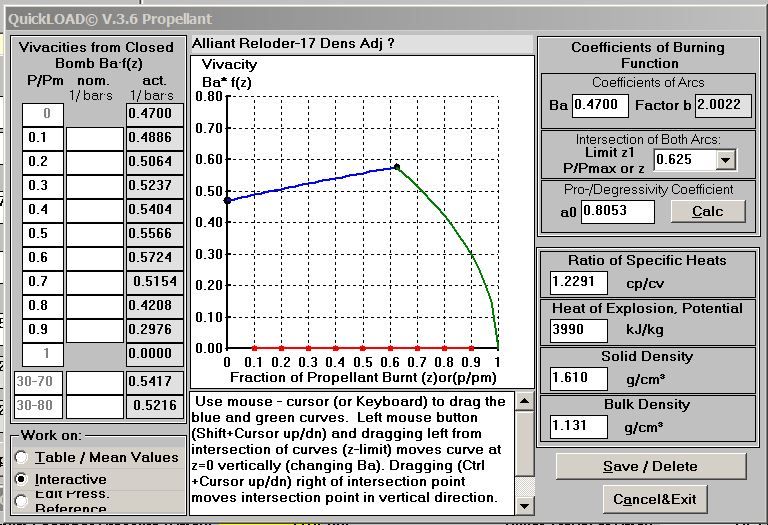Click the 30-80 range label cell

pyautogui.click(x=38, y=406)
